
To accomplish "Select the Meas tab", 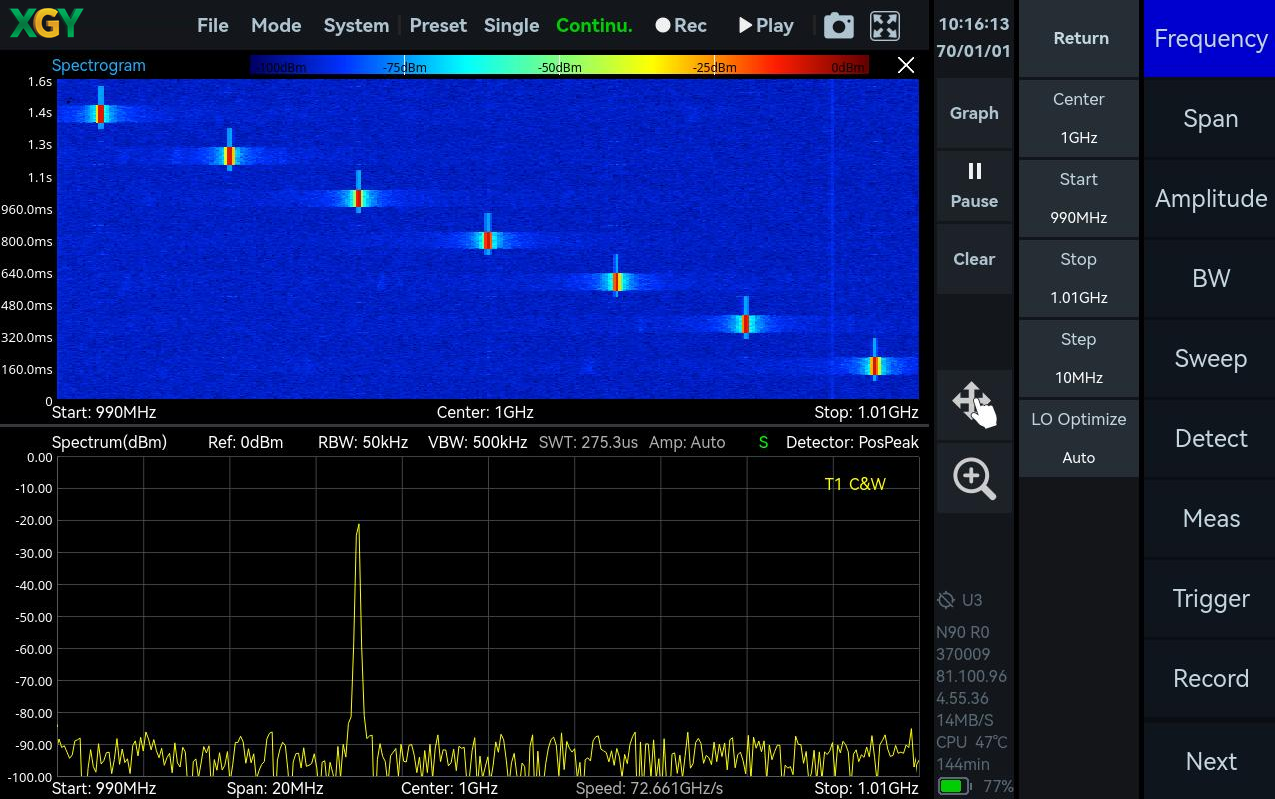I will (x=1210, y=518).
